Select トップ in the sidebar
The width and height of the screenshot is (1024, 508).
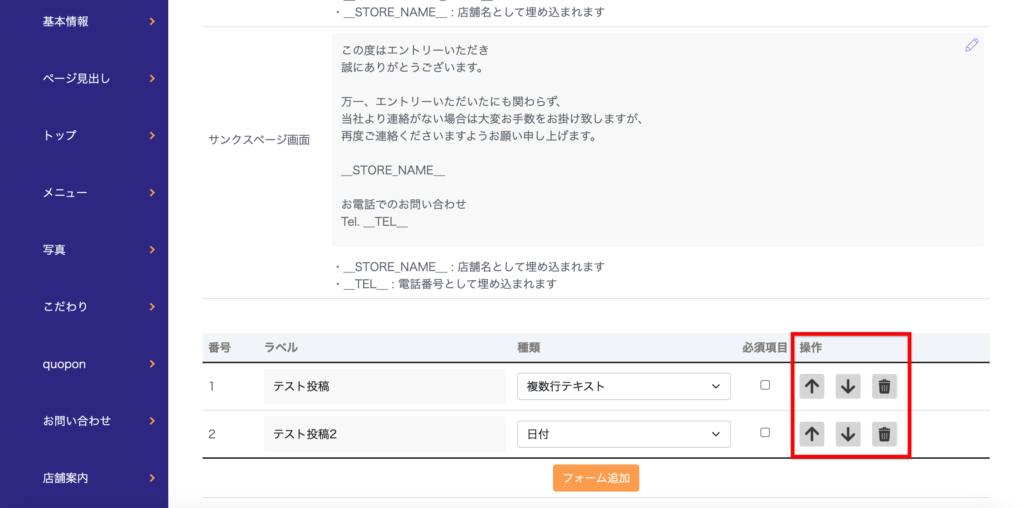(x=83, y=135)
